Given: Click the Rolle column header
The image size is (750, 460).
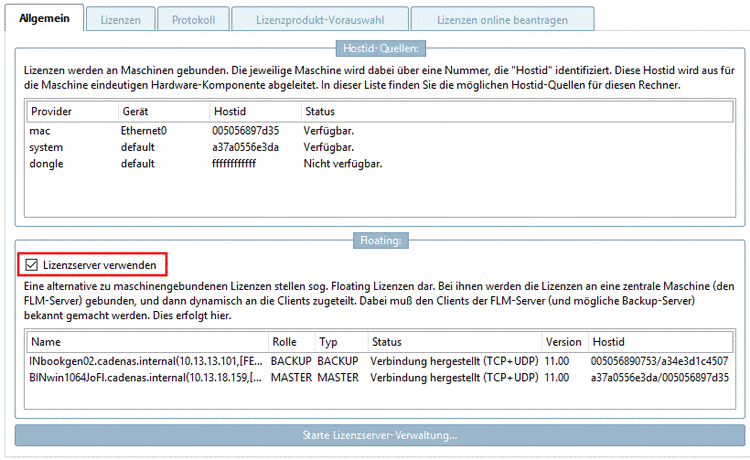Looking at the screenshot, I should (x=291, y=342).
